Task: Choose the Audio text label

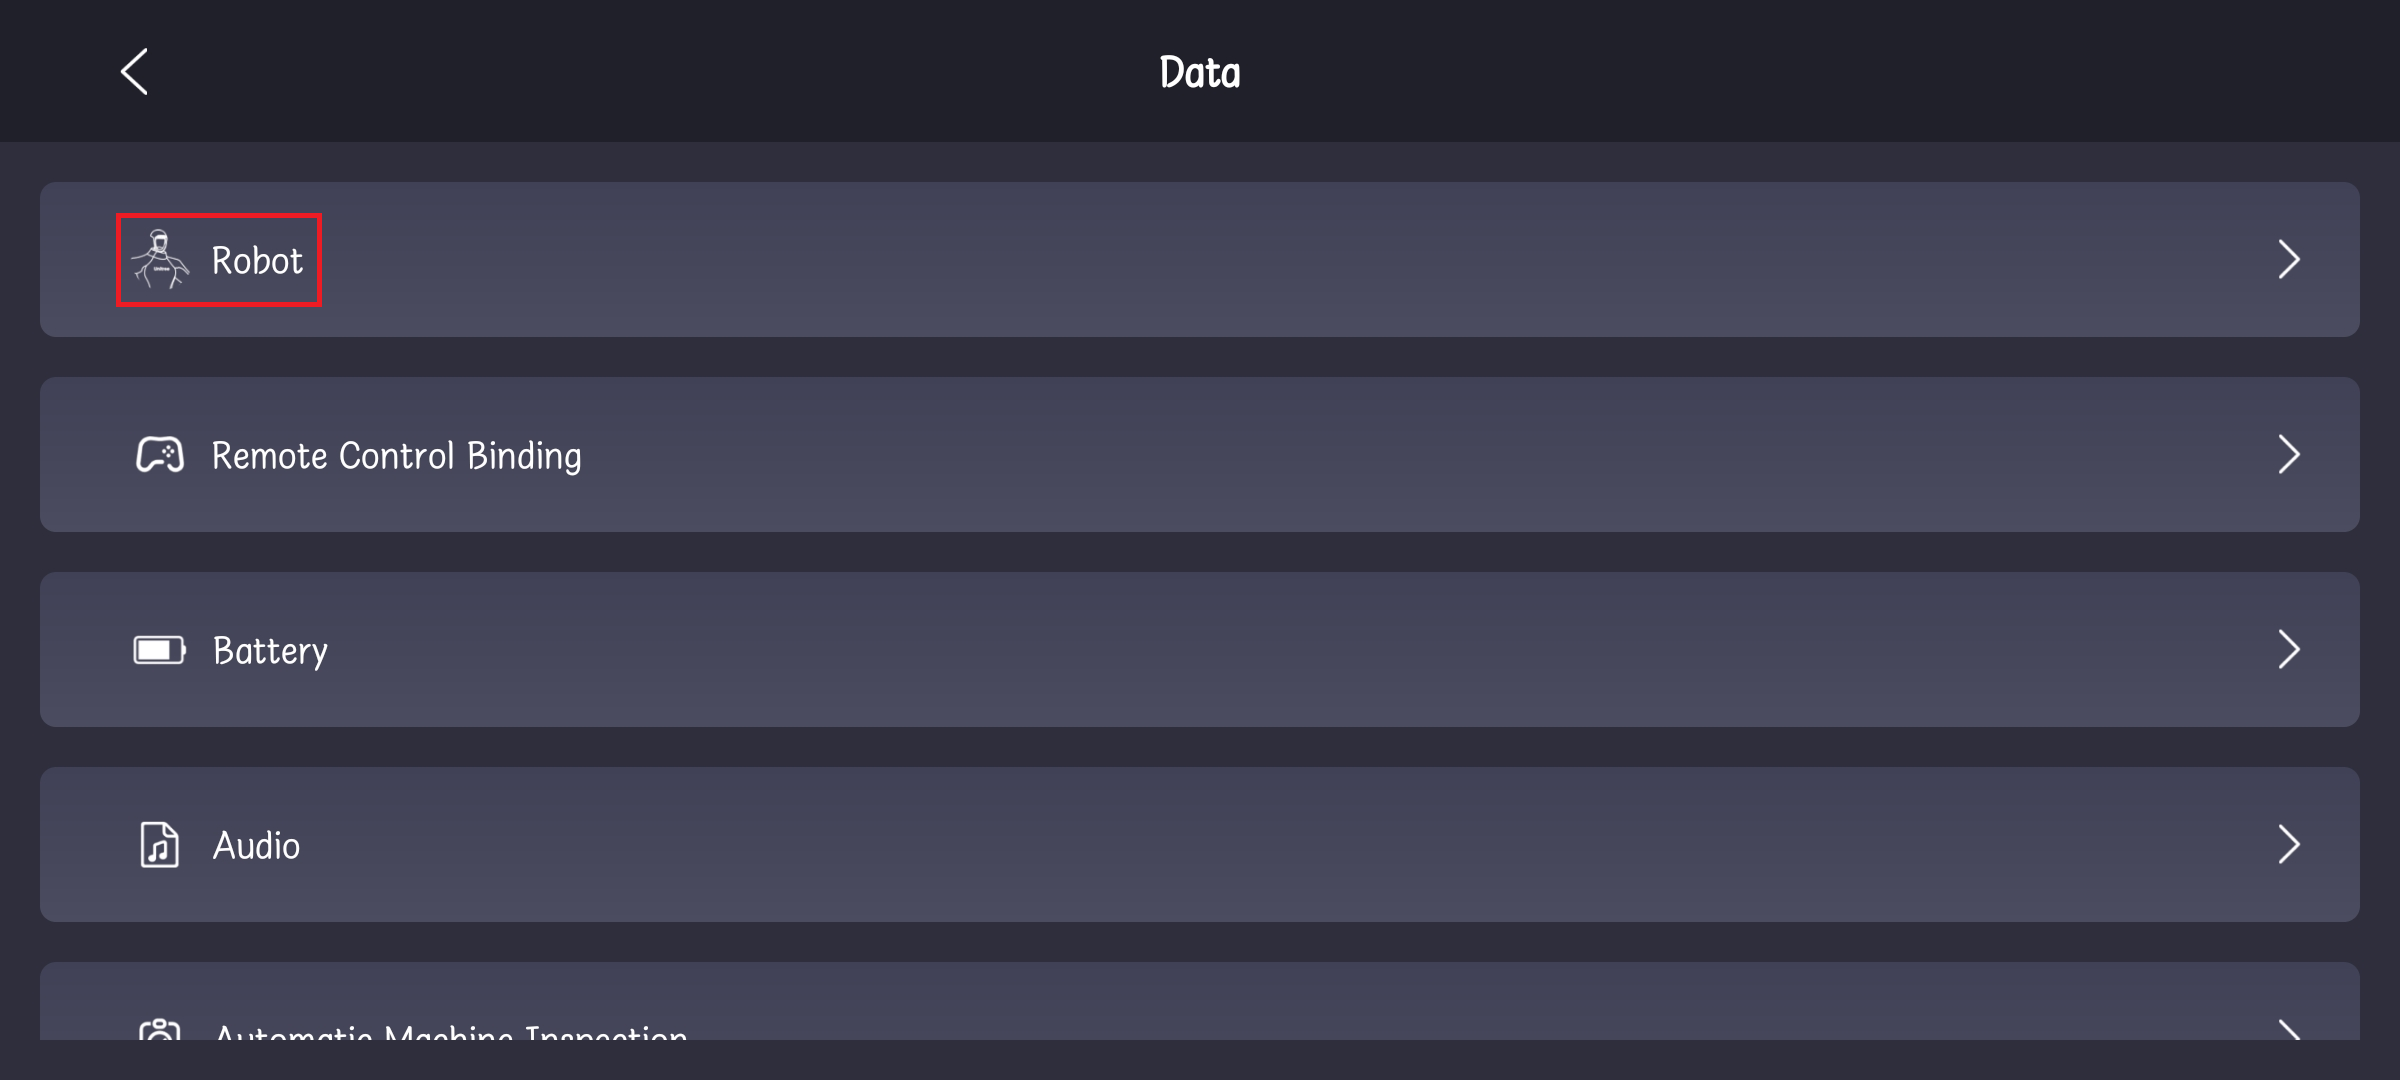Action: pos(256,846)
